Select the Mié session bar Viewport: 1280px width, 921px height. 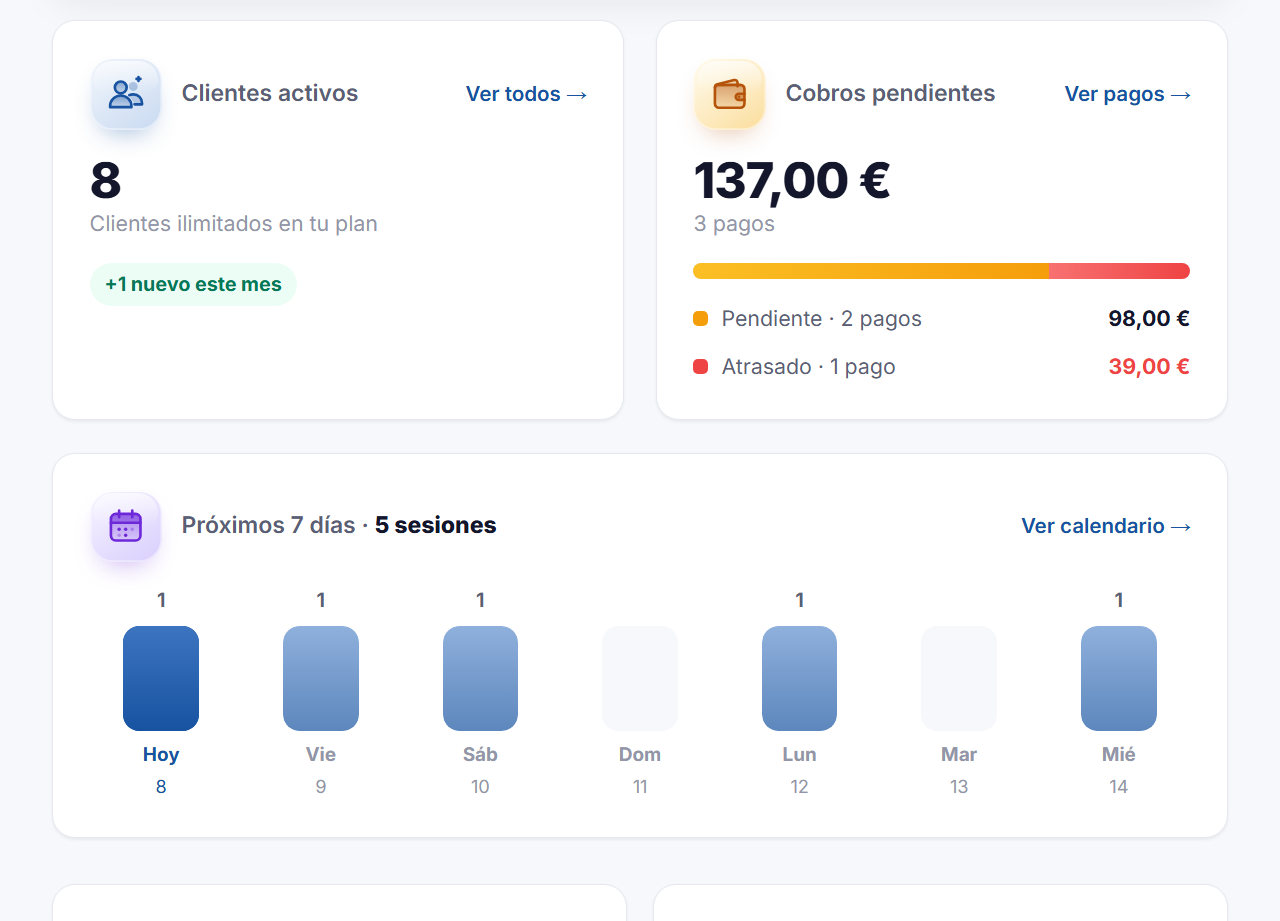(1119, 678)
